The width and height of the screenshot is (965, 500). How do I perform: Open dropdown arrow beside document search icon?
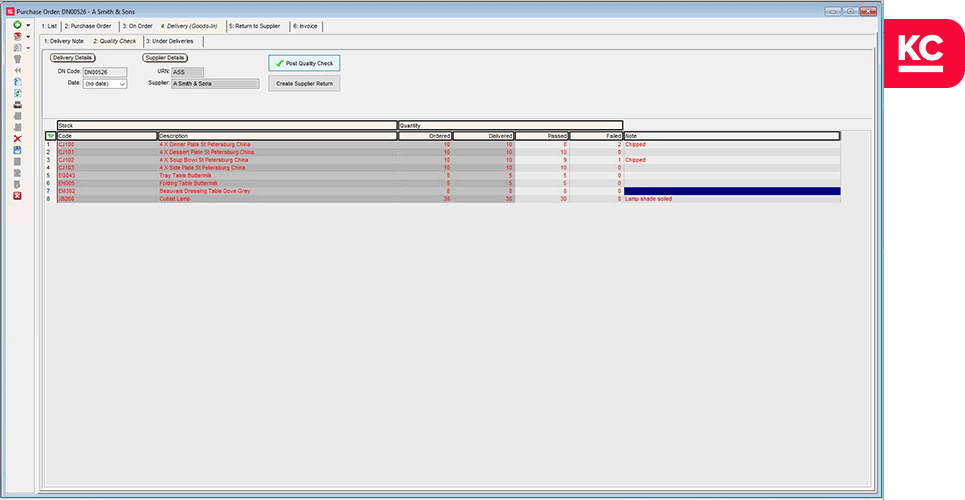point(28,48)
